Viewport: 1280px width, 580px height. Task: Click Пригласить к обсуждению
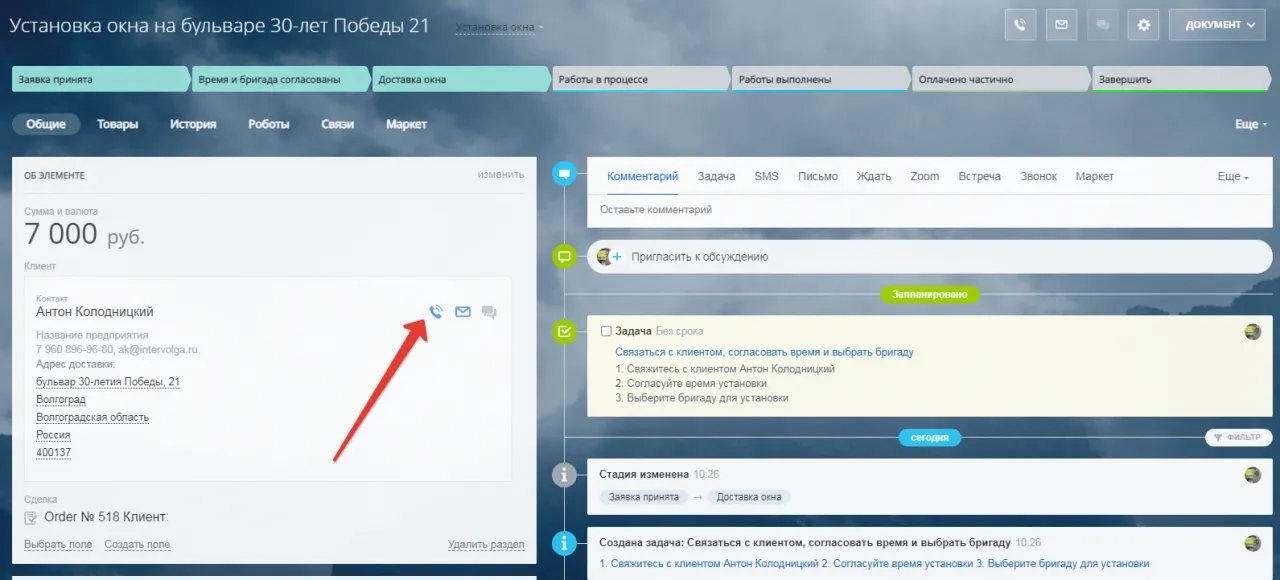[x=698, y=257]
